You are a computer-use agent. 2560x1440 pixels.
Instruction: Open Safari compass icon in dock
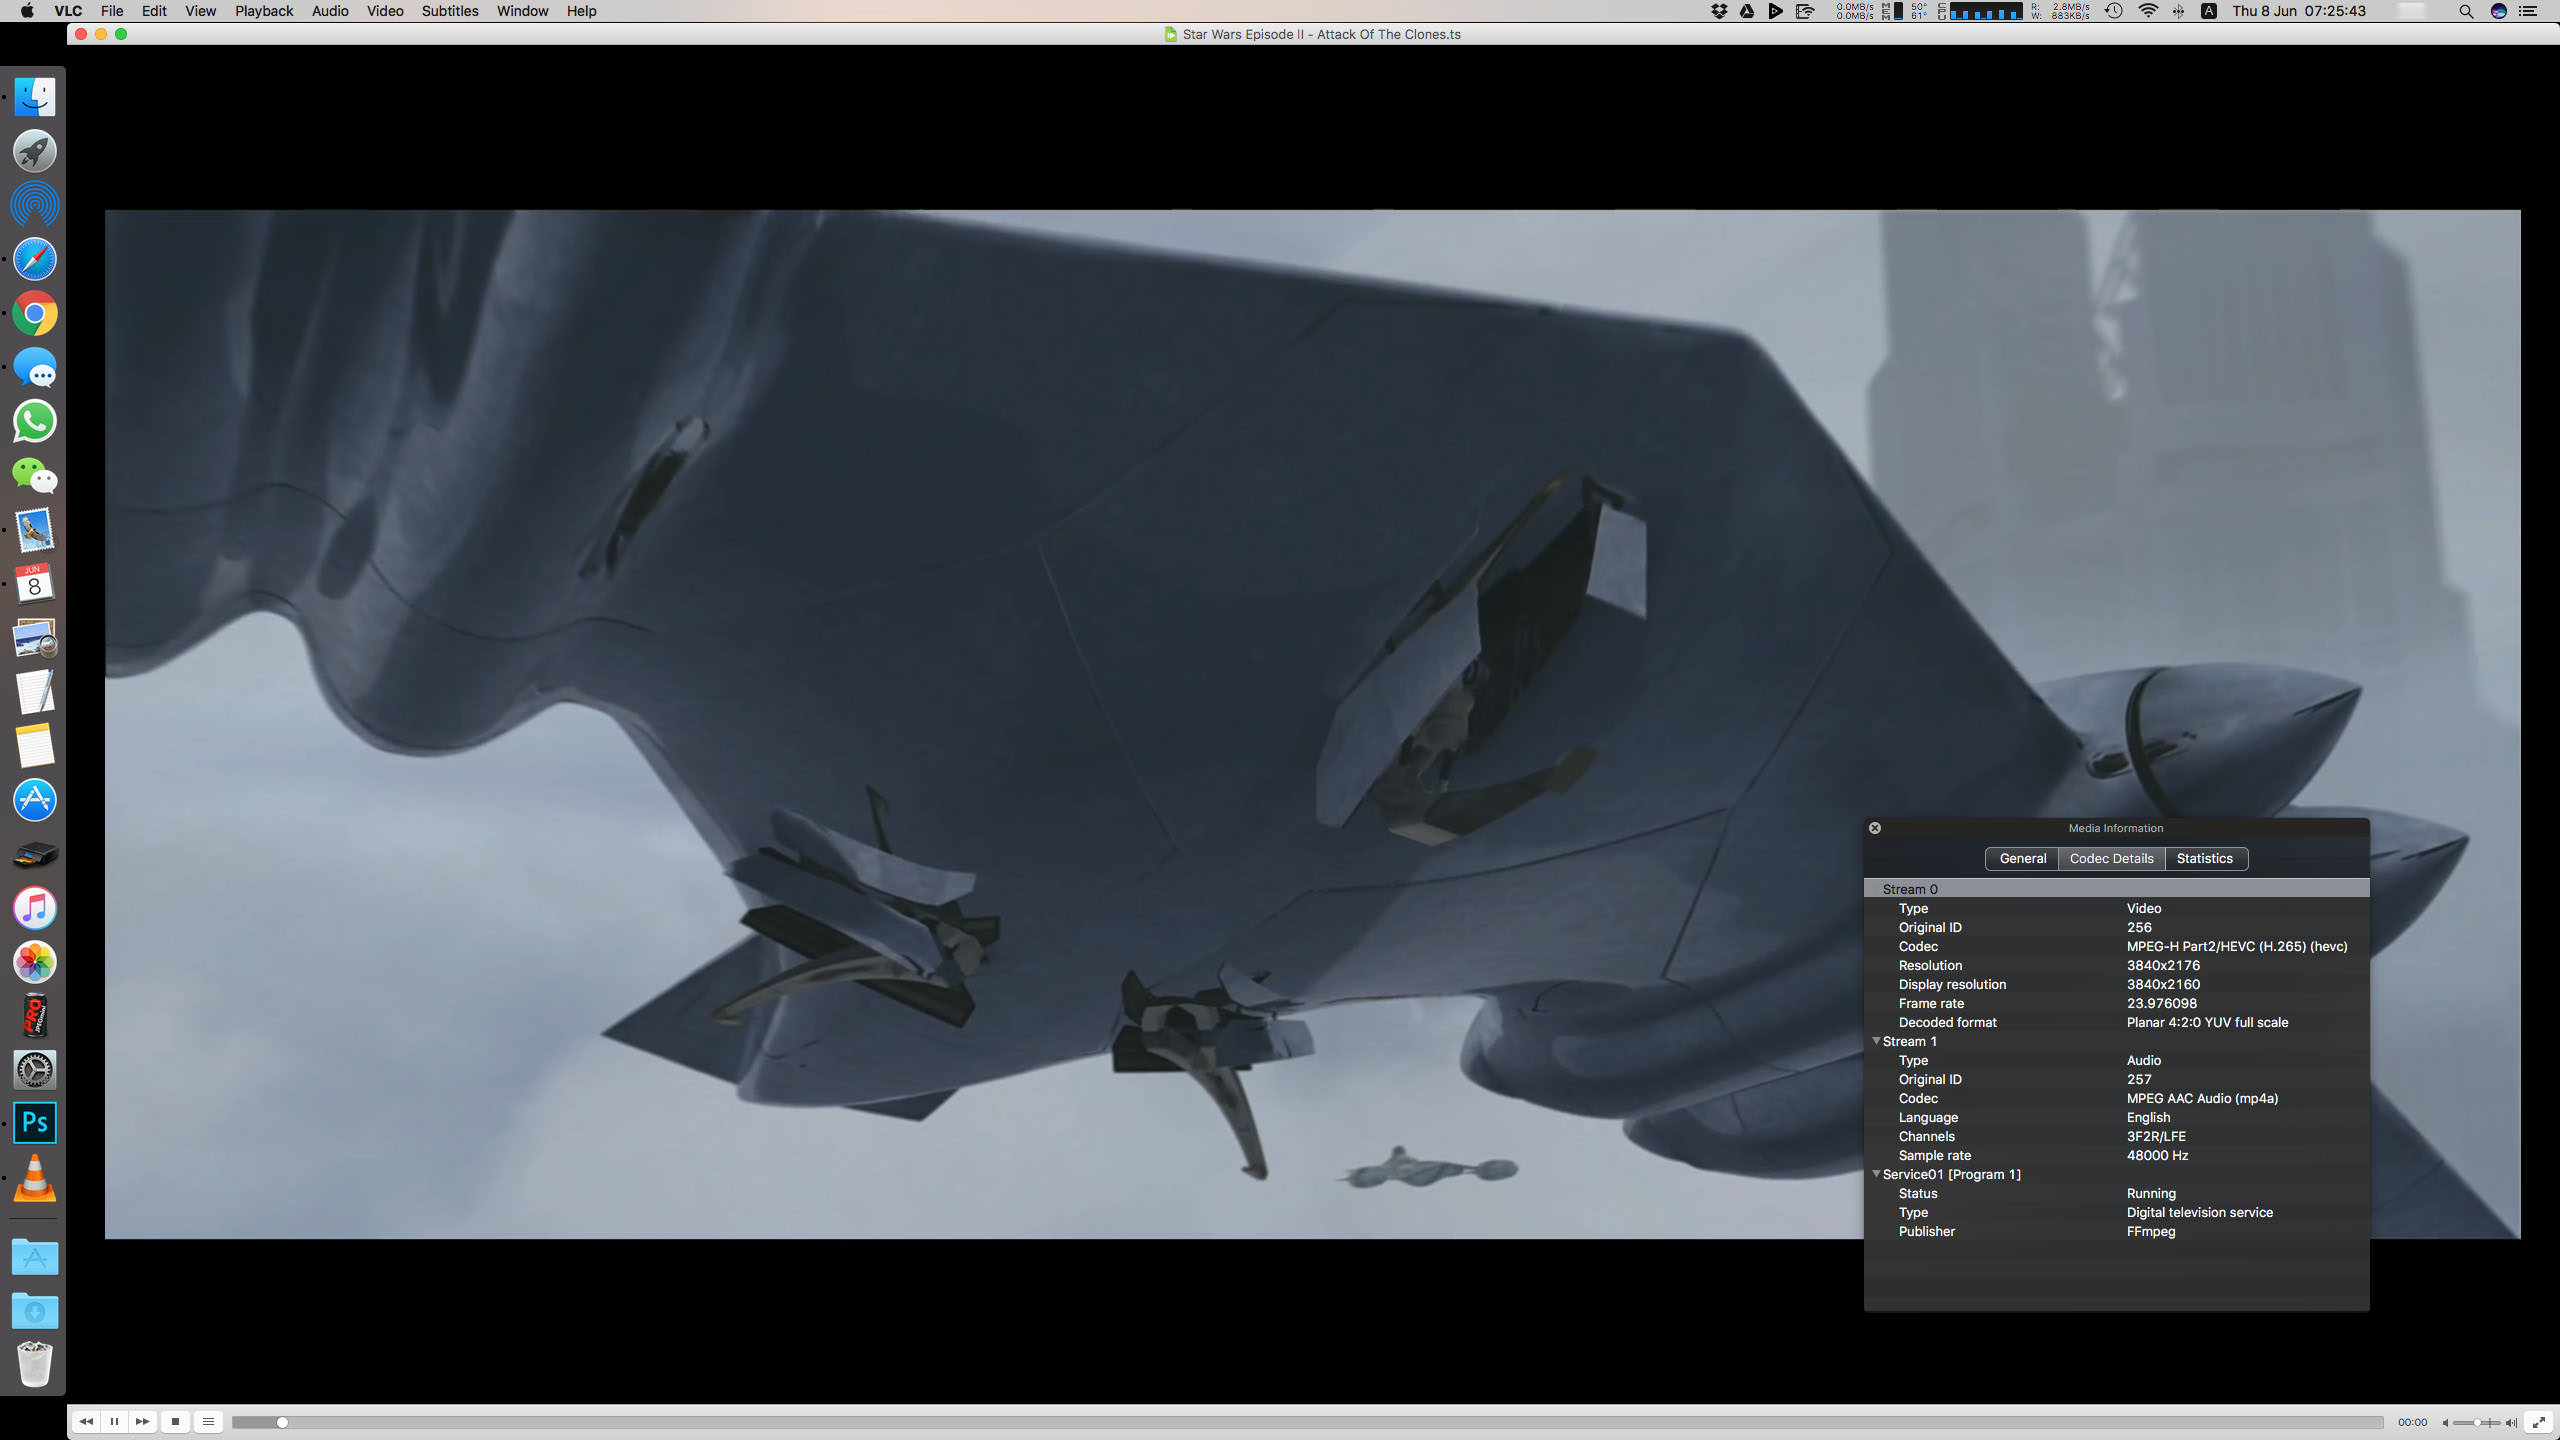pos(34,259)
